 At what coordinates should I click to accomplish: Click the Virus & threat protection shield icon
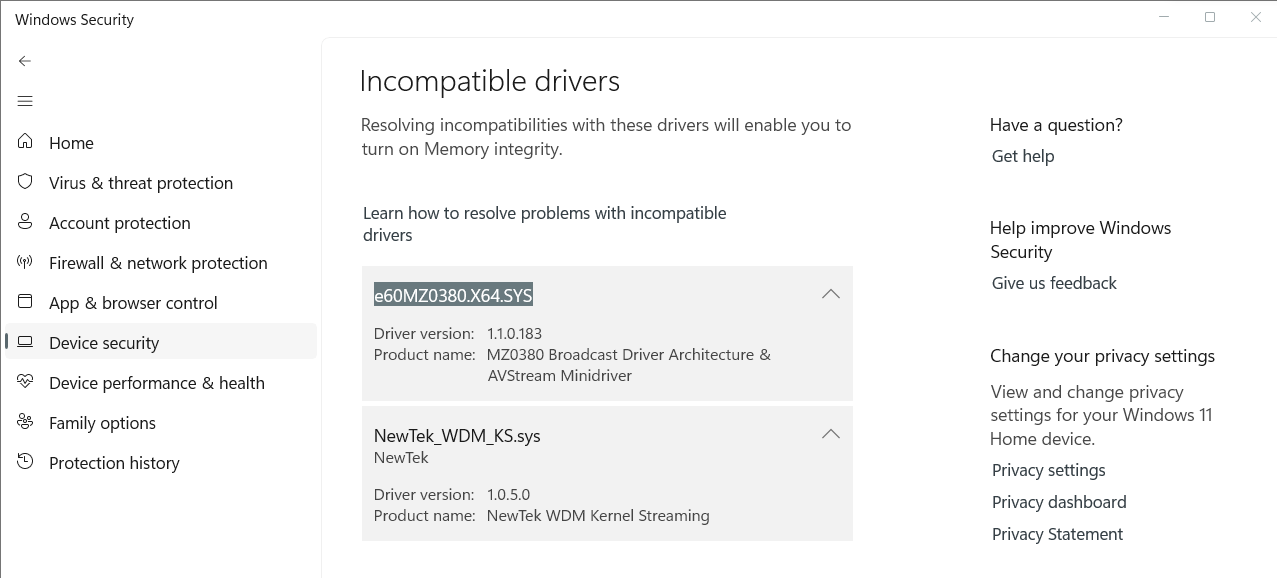25,182
